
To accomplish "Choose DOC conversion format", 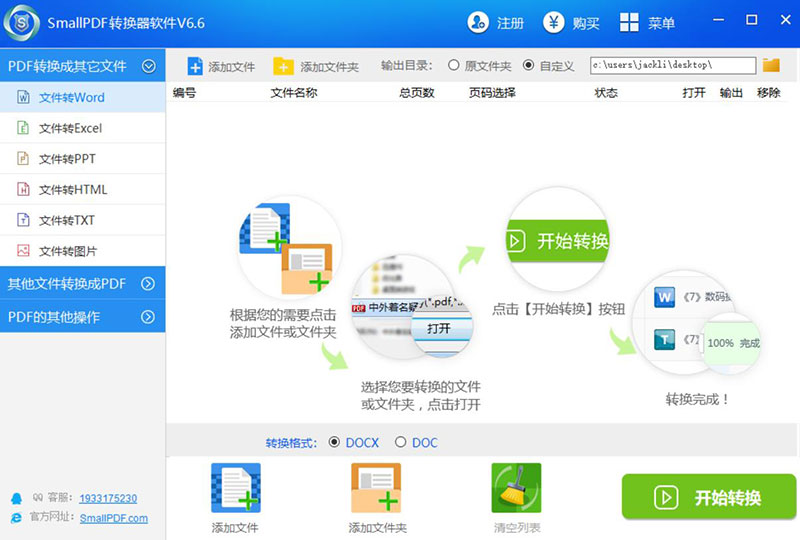I will coord(401,442).
